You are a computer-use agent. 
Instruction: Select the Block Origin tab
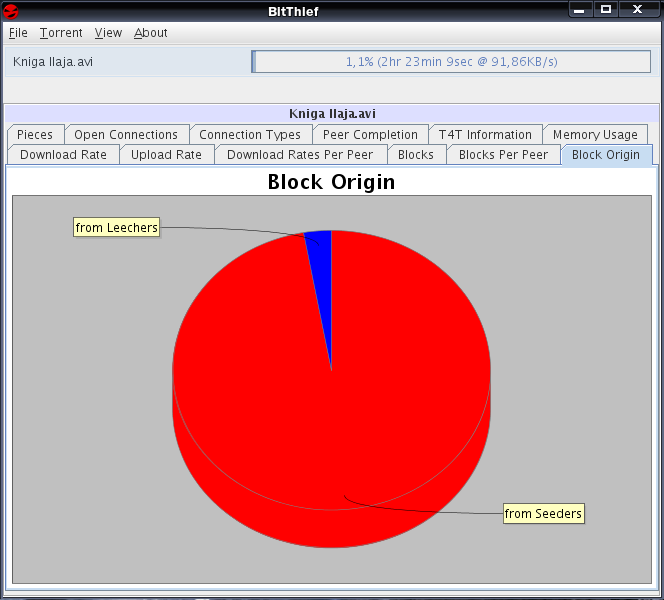(x=606, y=155)
